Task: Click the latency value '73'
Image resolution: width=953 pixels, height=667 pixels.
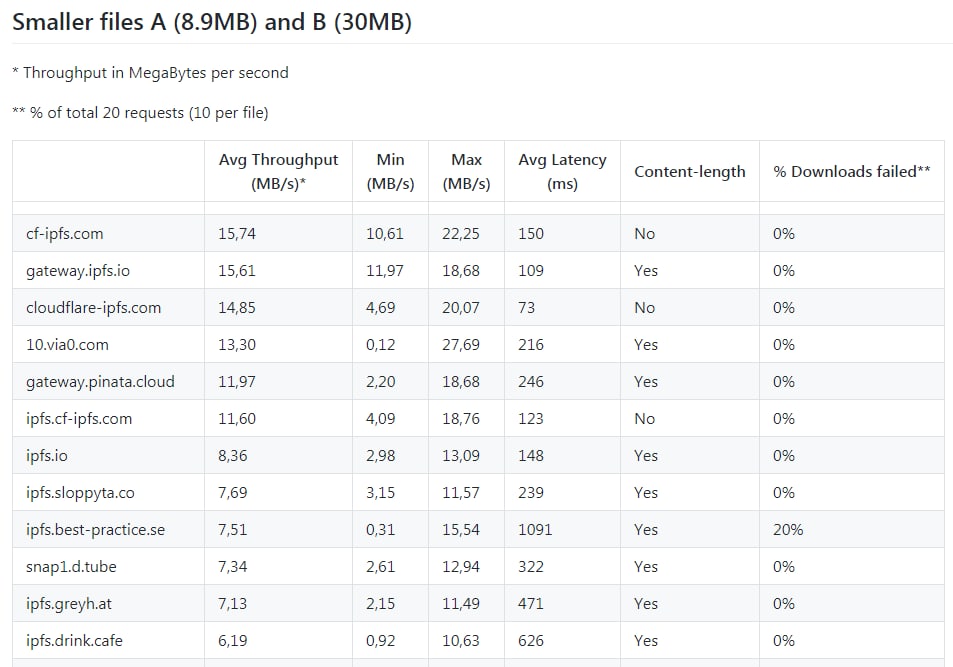Action: 526,308
